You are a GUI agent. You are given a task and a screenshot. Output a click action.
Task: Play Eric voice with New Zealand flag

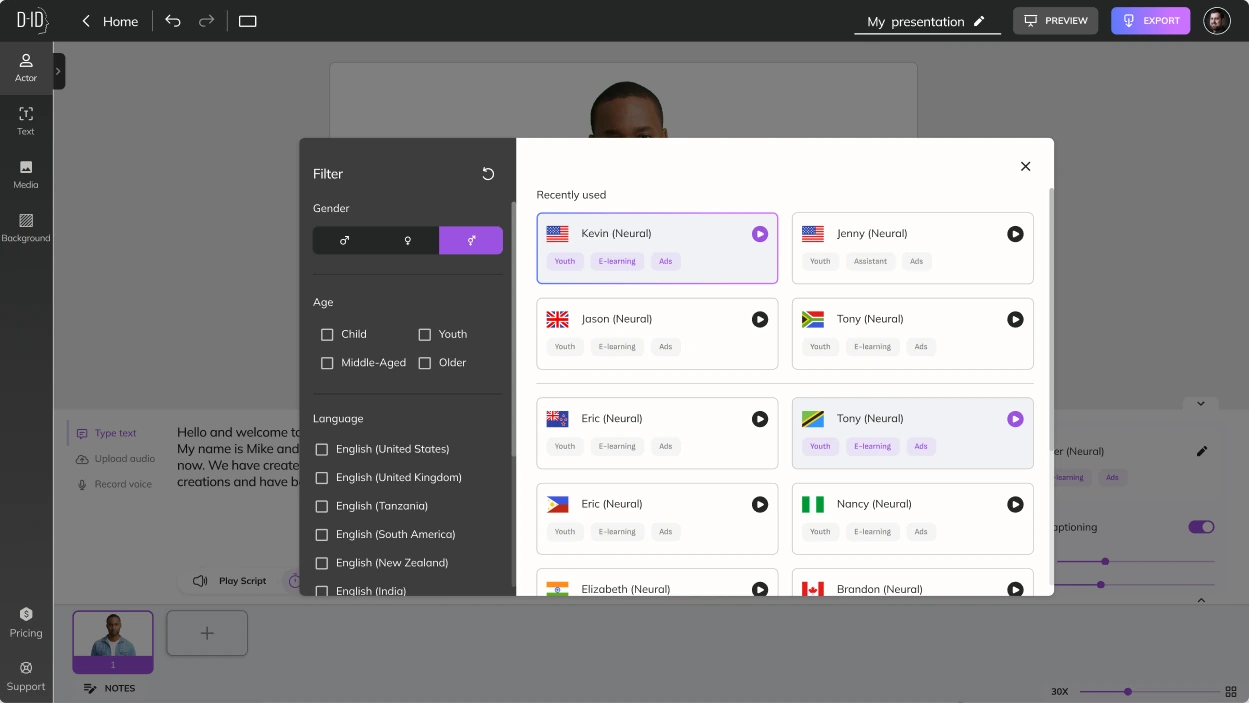click(760, 419)
